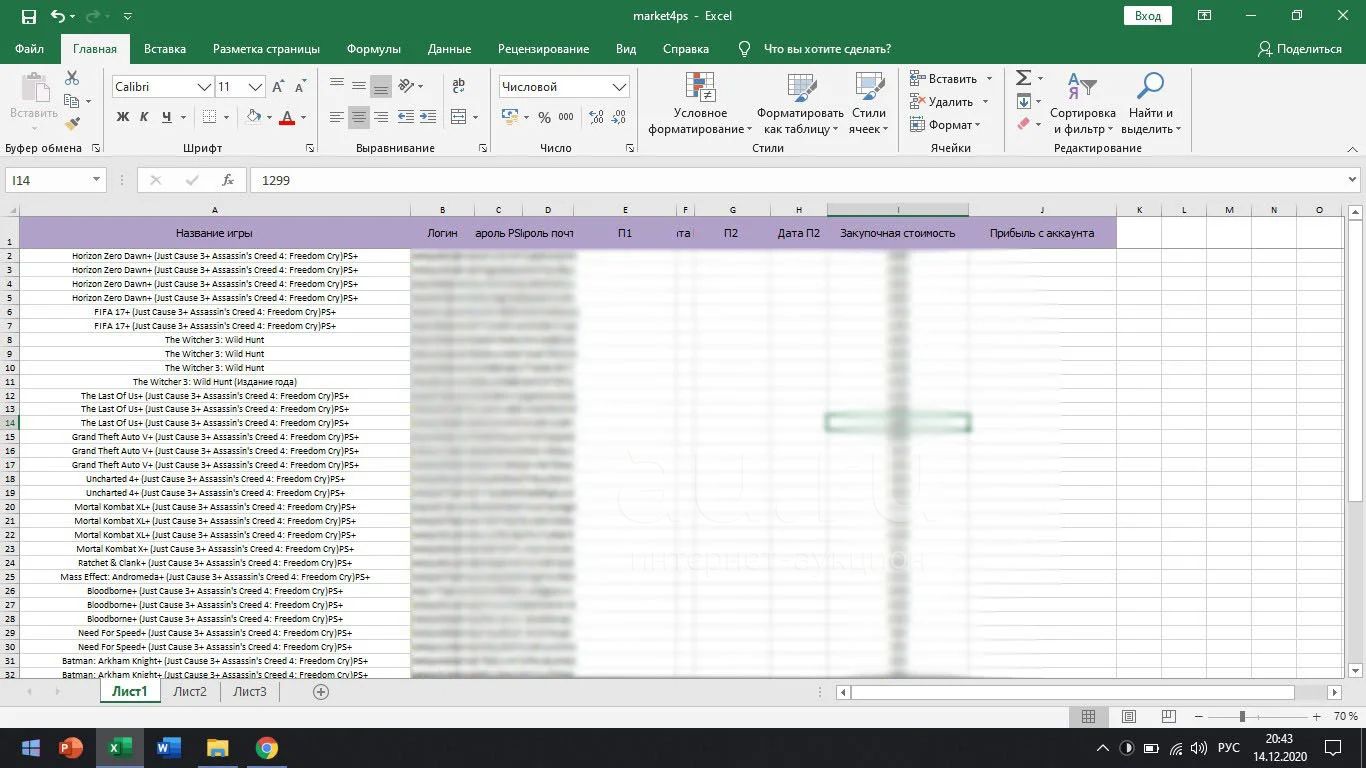1366x768 pixels.
Task: Toggle italic К formatting
Action: click(x=144, y=117)
